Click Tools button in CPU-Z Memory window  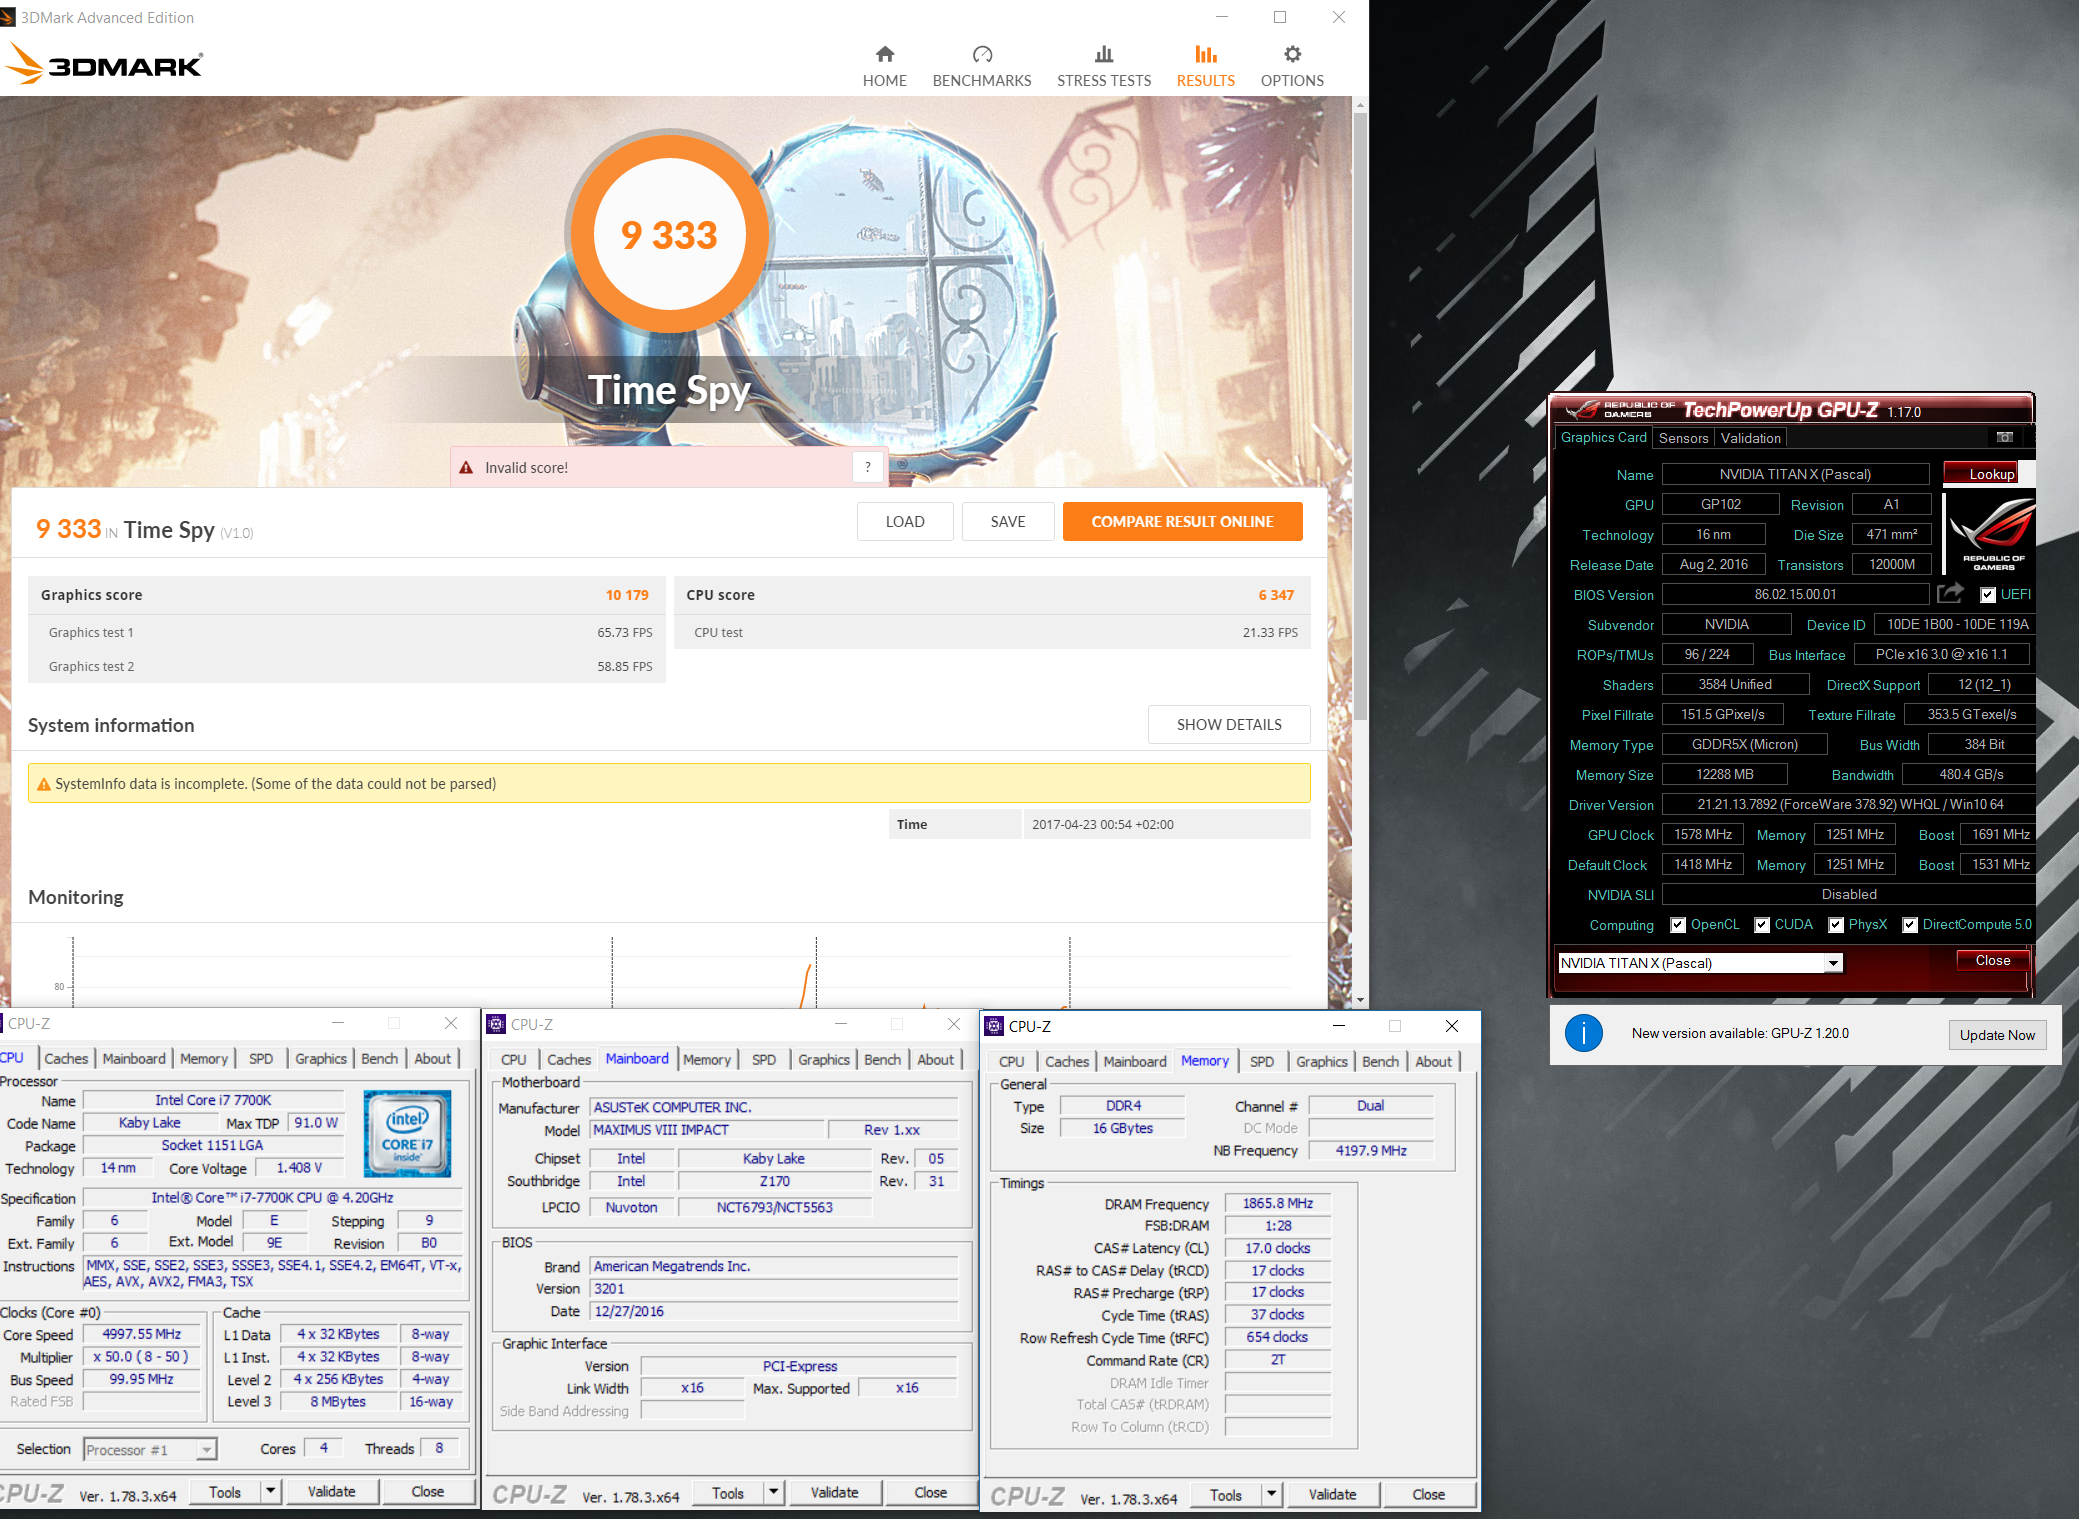(1225, 1494)
